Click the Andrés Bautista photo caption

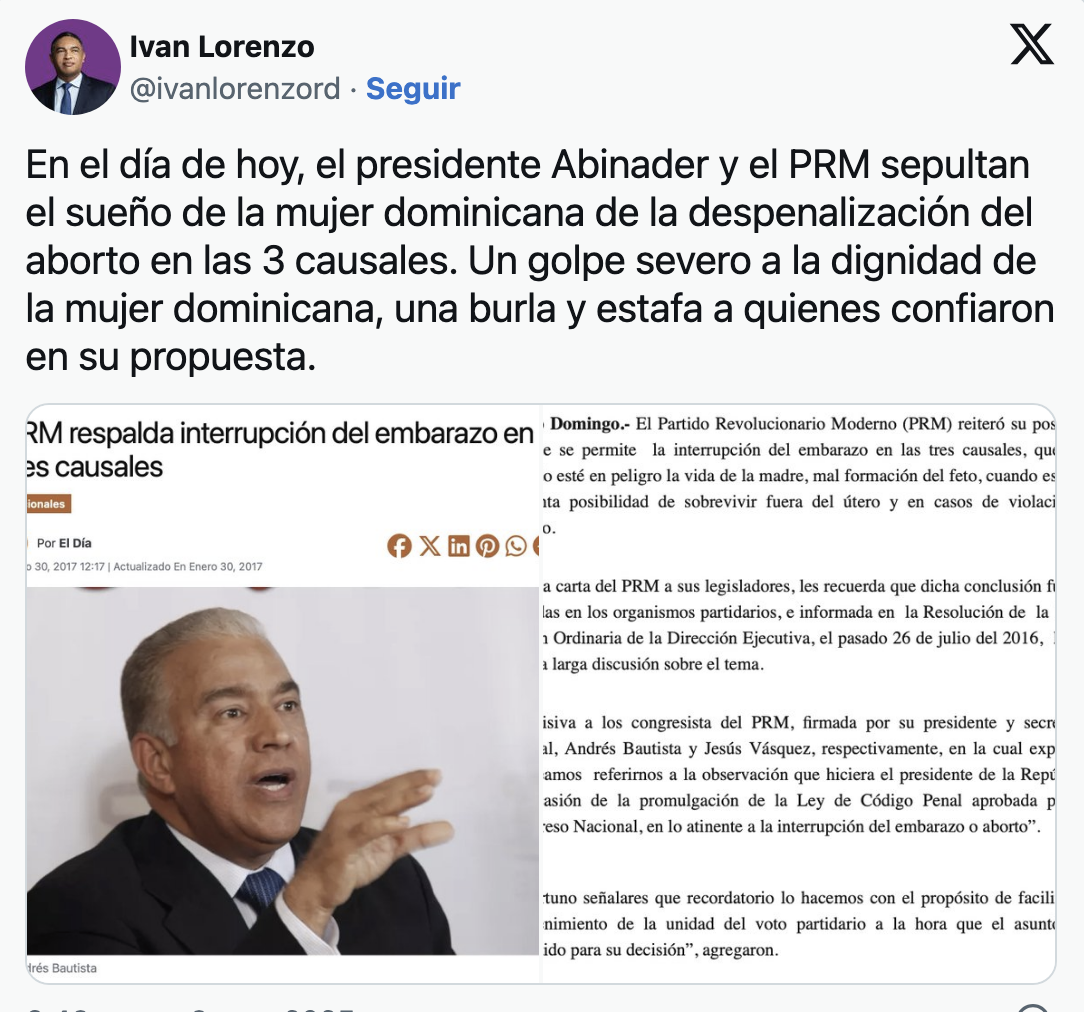pos(62,968)
